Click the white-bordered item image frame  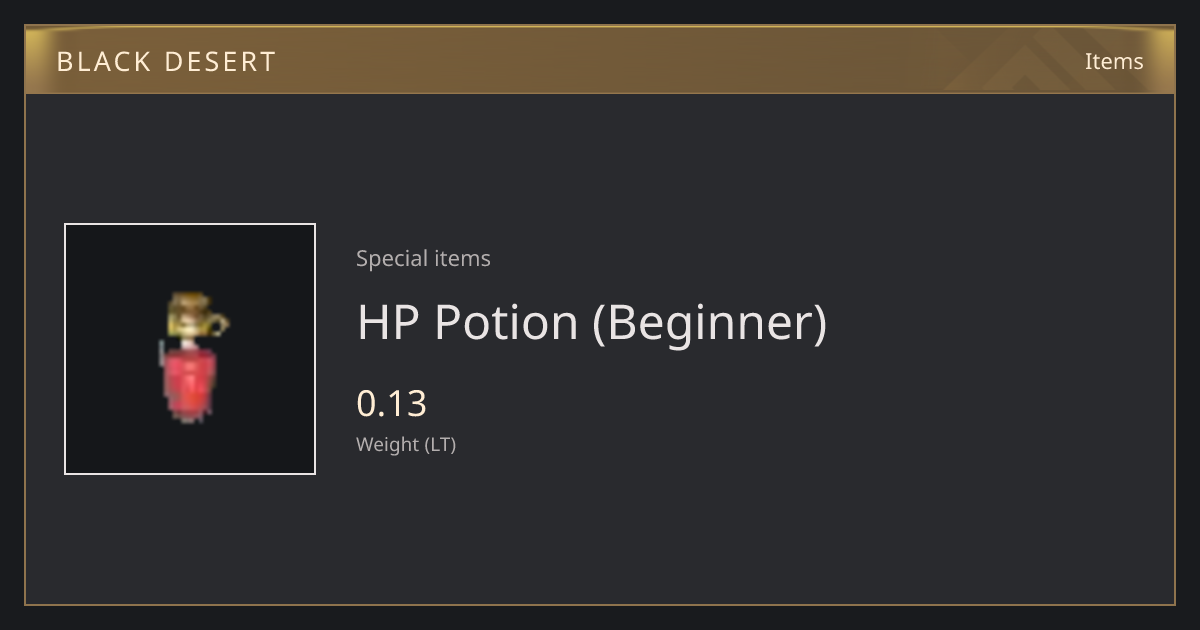[190, 349]
